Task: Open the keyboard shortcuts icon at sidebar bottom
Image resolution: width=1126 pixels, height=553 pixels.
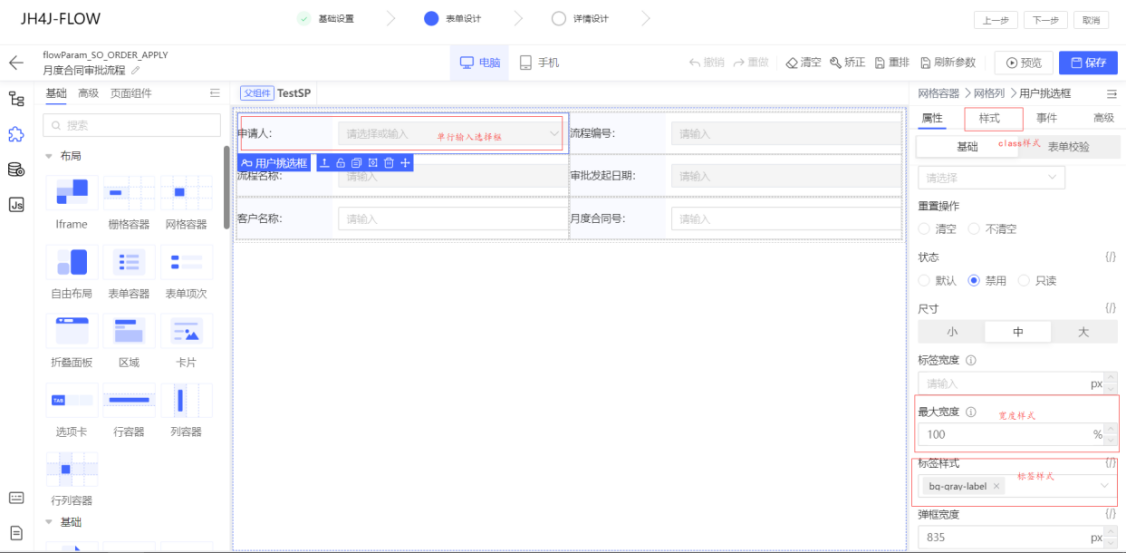Action: point(17,498)
